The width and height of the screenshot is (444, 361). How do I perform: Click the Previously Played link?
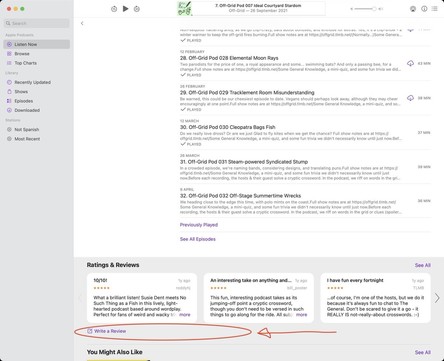pyautogui.click(x=199, y=225)
